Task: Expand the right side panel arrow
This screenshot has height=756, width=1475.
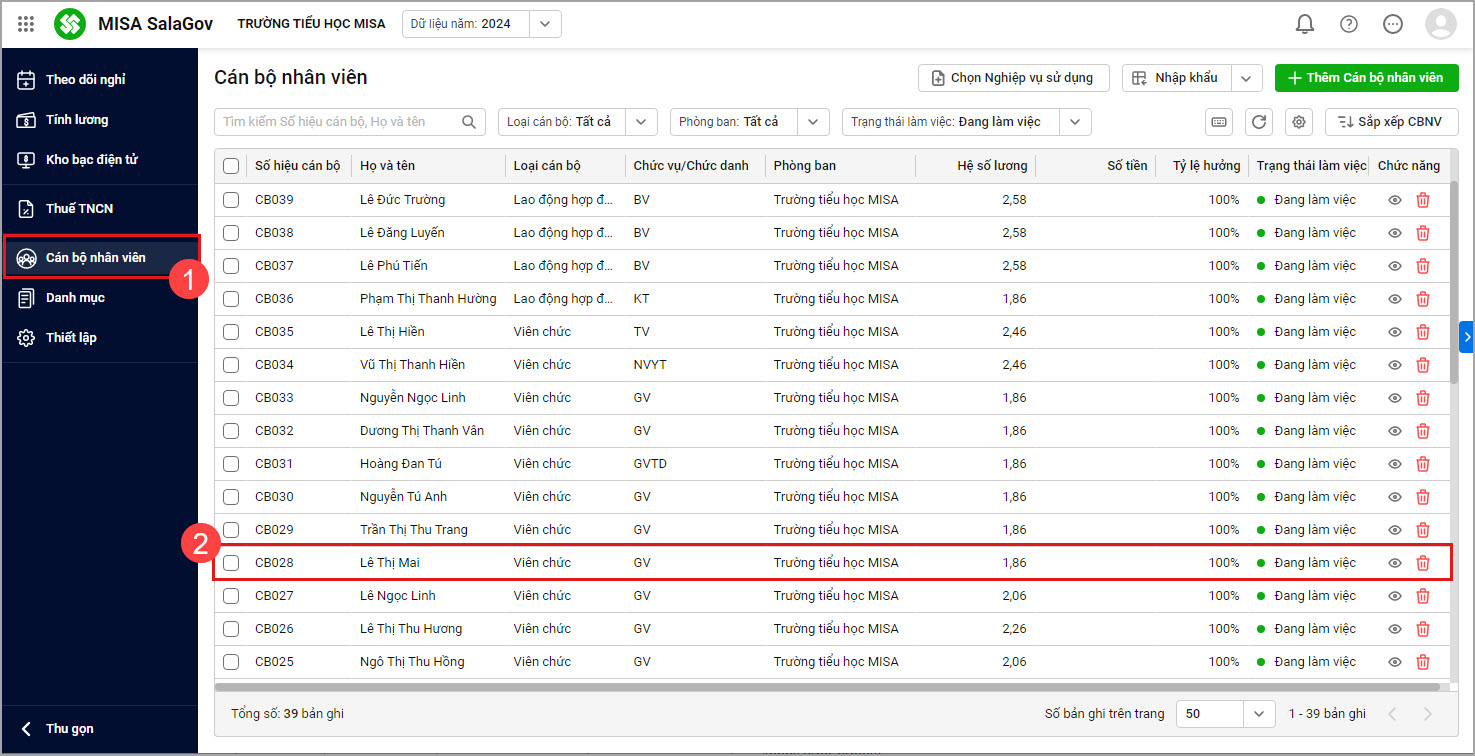Action: click(1467, 338)
